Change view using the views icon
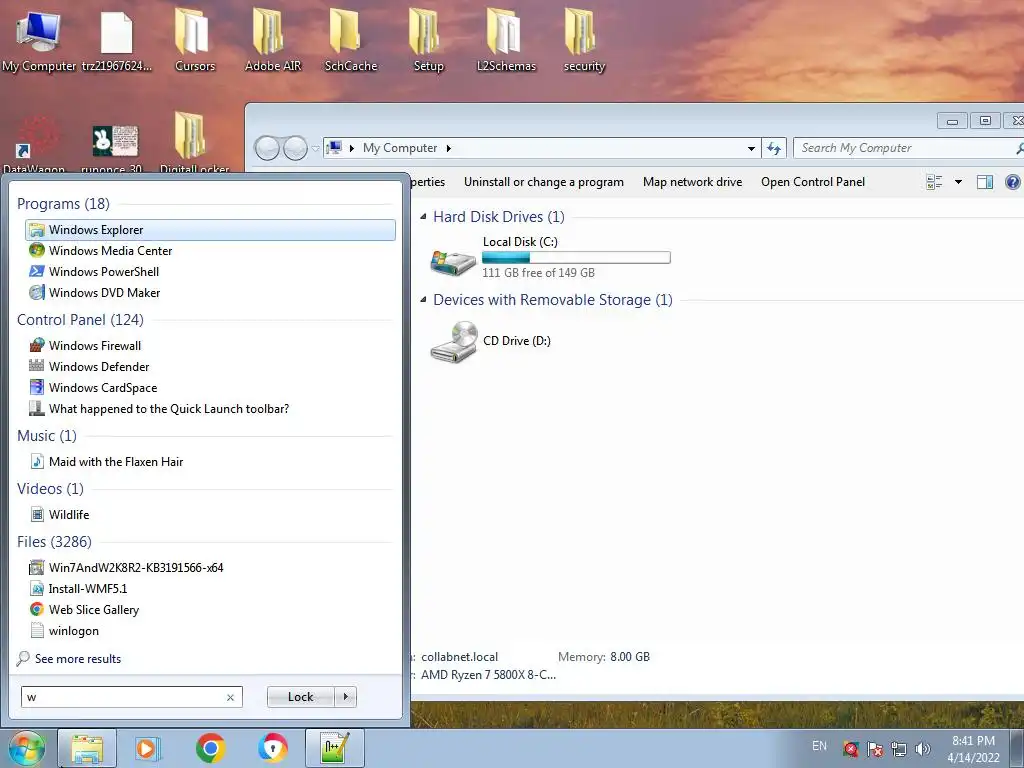 point(935,182)
